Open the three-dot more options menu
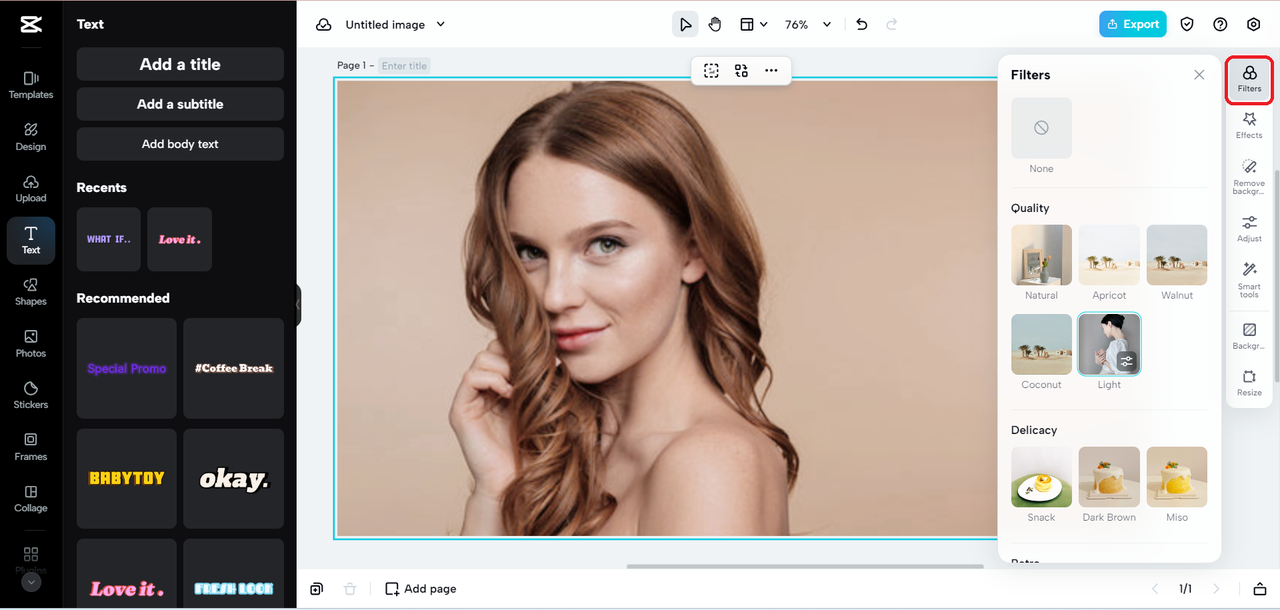The height and width of the screenshot is (610, 1280). 771,70
